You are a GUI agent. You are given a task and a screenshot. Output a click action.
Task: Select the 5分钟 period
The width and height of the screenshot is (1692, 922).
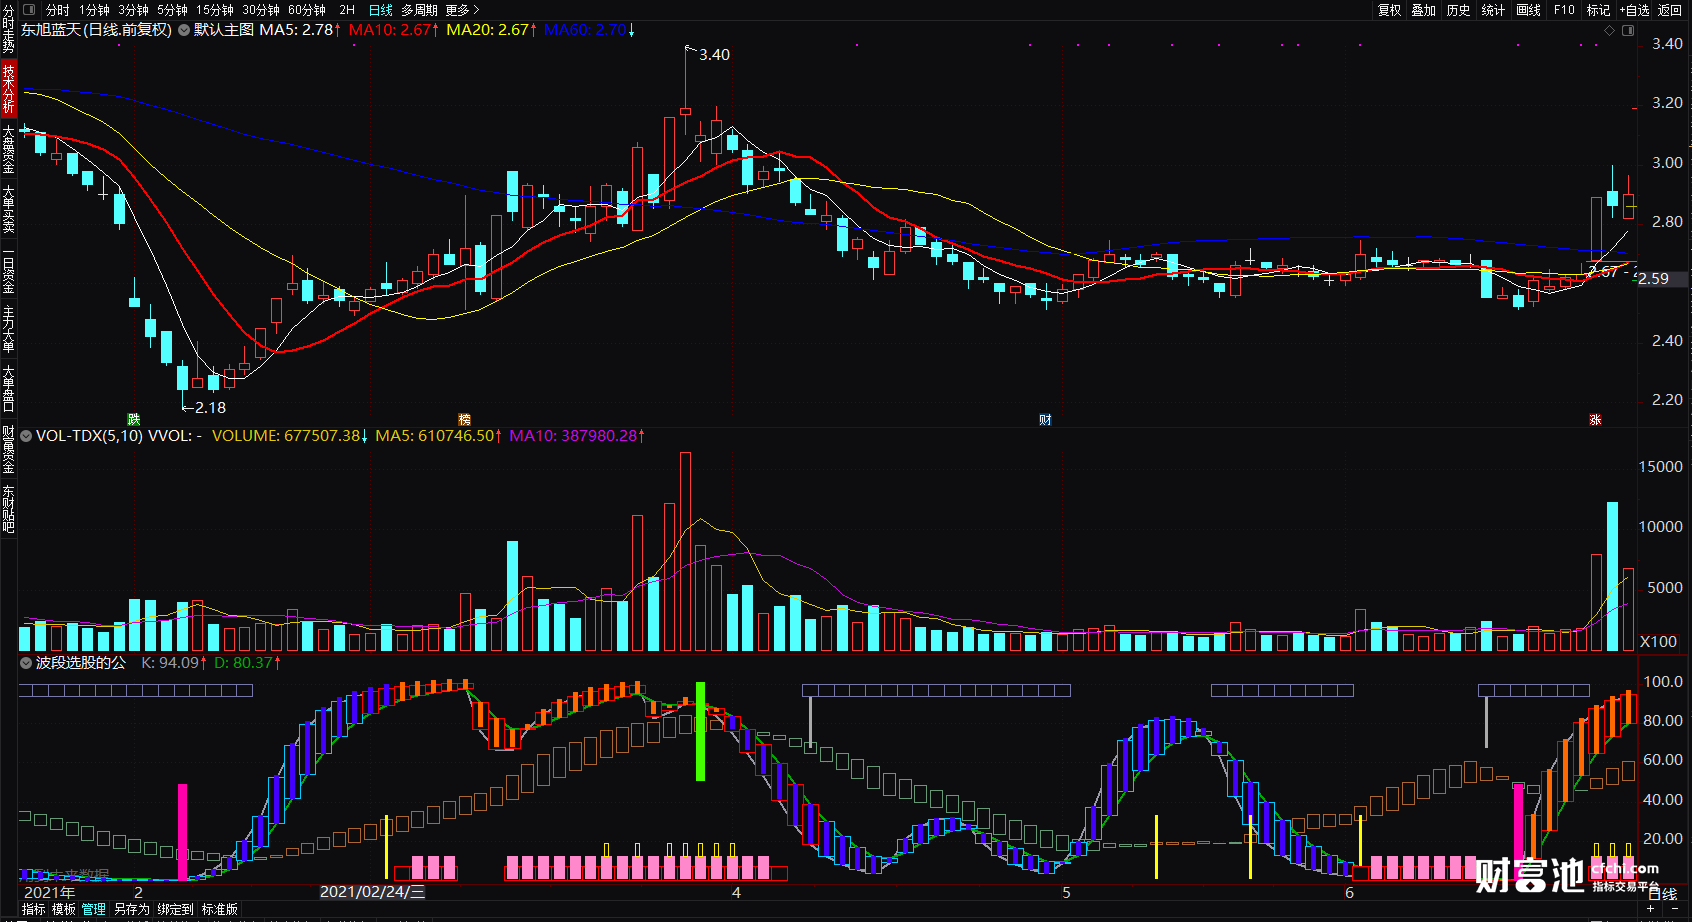(173, 10)
